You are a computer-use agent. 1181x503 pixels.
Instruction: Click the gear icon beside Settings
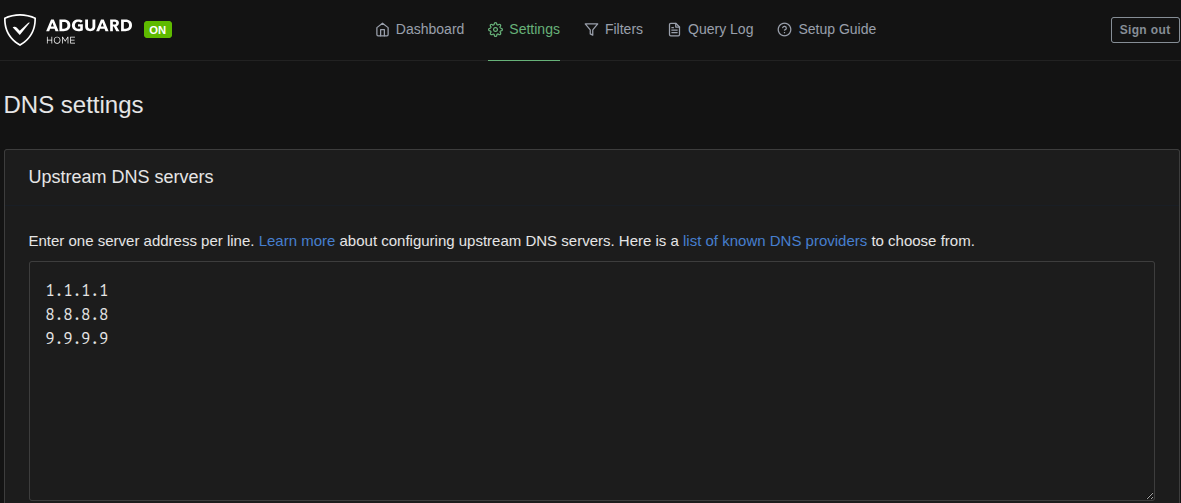[x=495, y=30]
